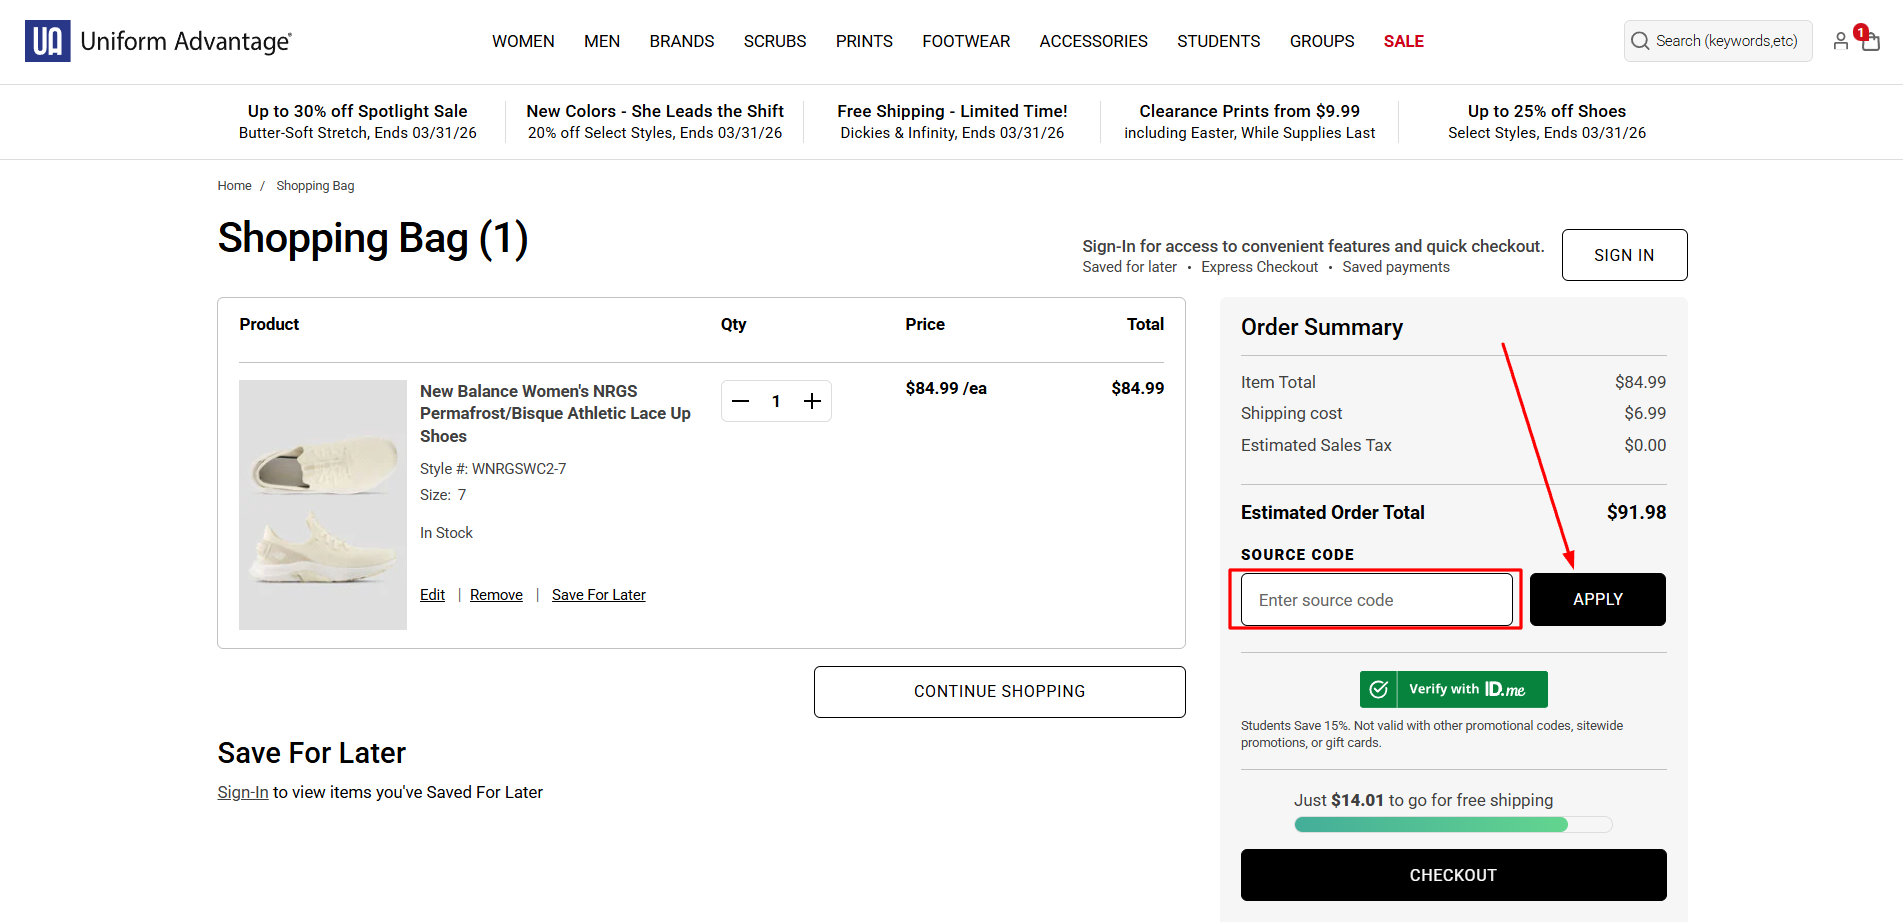Click the $84.99 /ea price
The width and height of the screenshot is (1903, 922).
pos(946,388)
